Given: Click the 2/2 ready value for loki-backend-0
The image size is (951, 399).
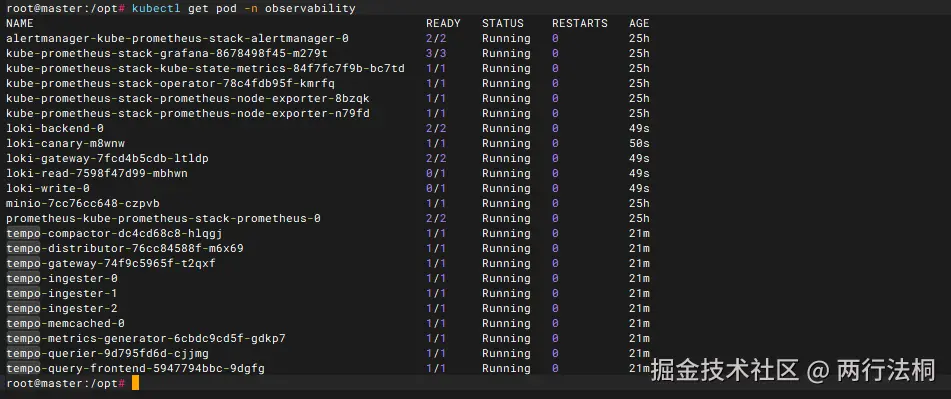Looking at the screenshot, I should click(436, 129).
